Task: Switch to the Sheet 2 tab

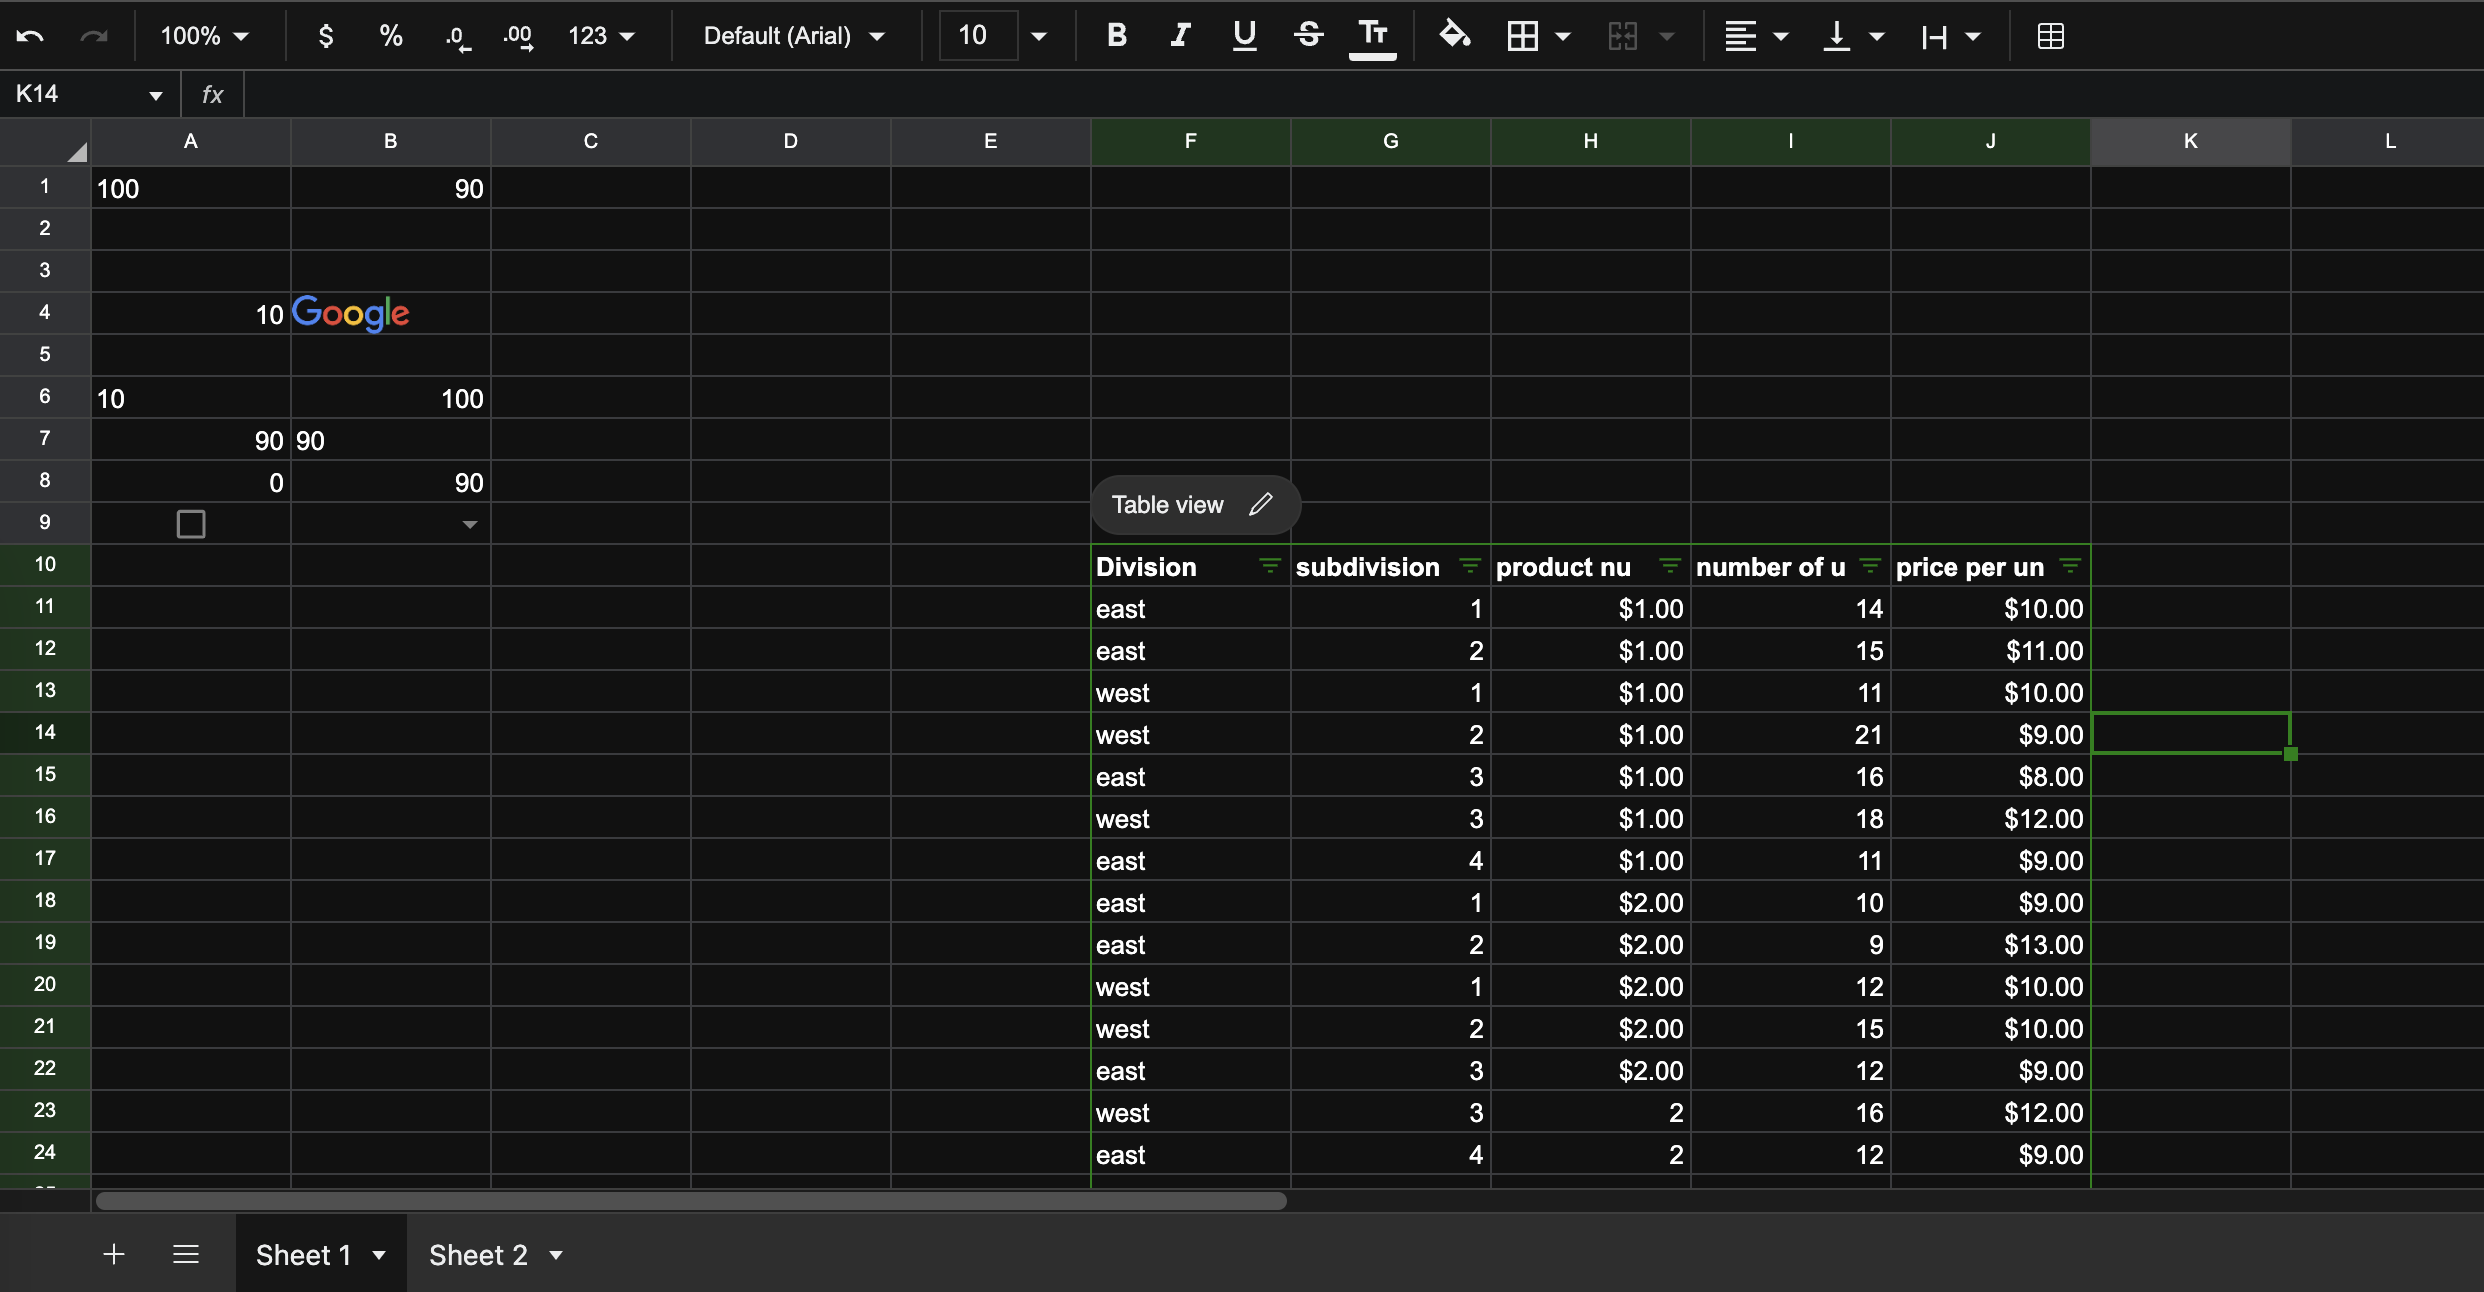Action: click(x=478, y=1255)
